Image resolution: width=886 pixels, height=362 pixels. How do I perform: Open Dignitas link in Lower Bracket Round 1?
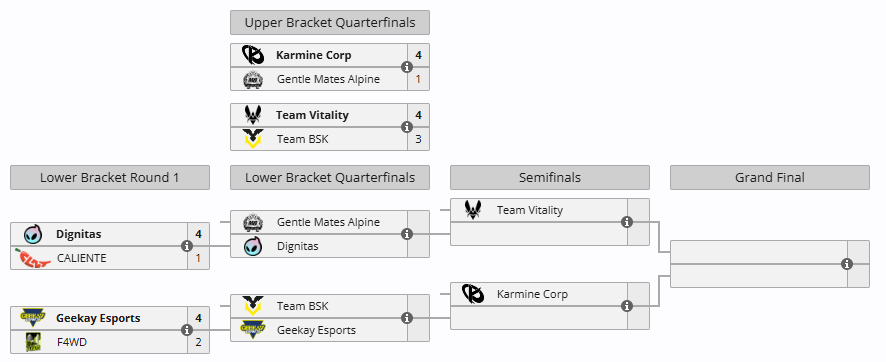pyautogui.click(x=79, y=234)
